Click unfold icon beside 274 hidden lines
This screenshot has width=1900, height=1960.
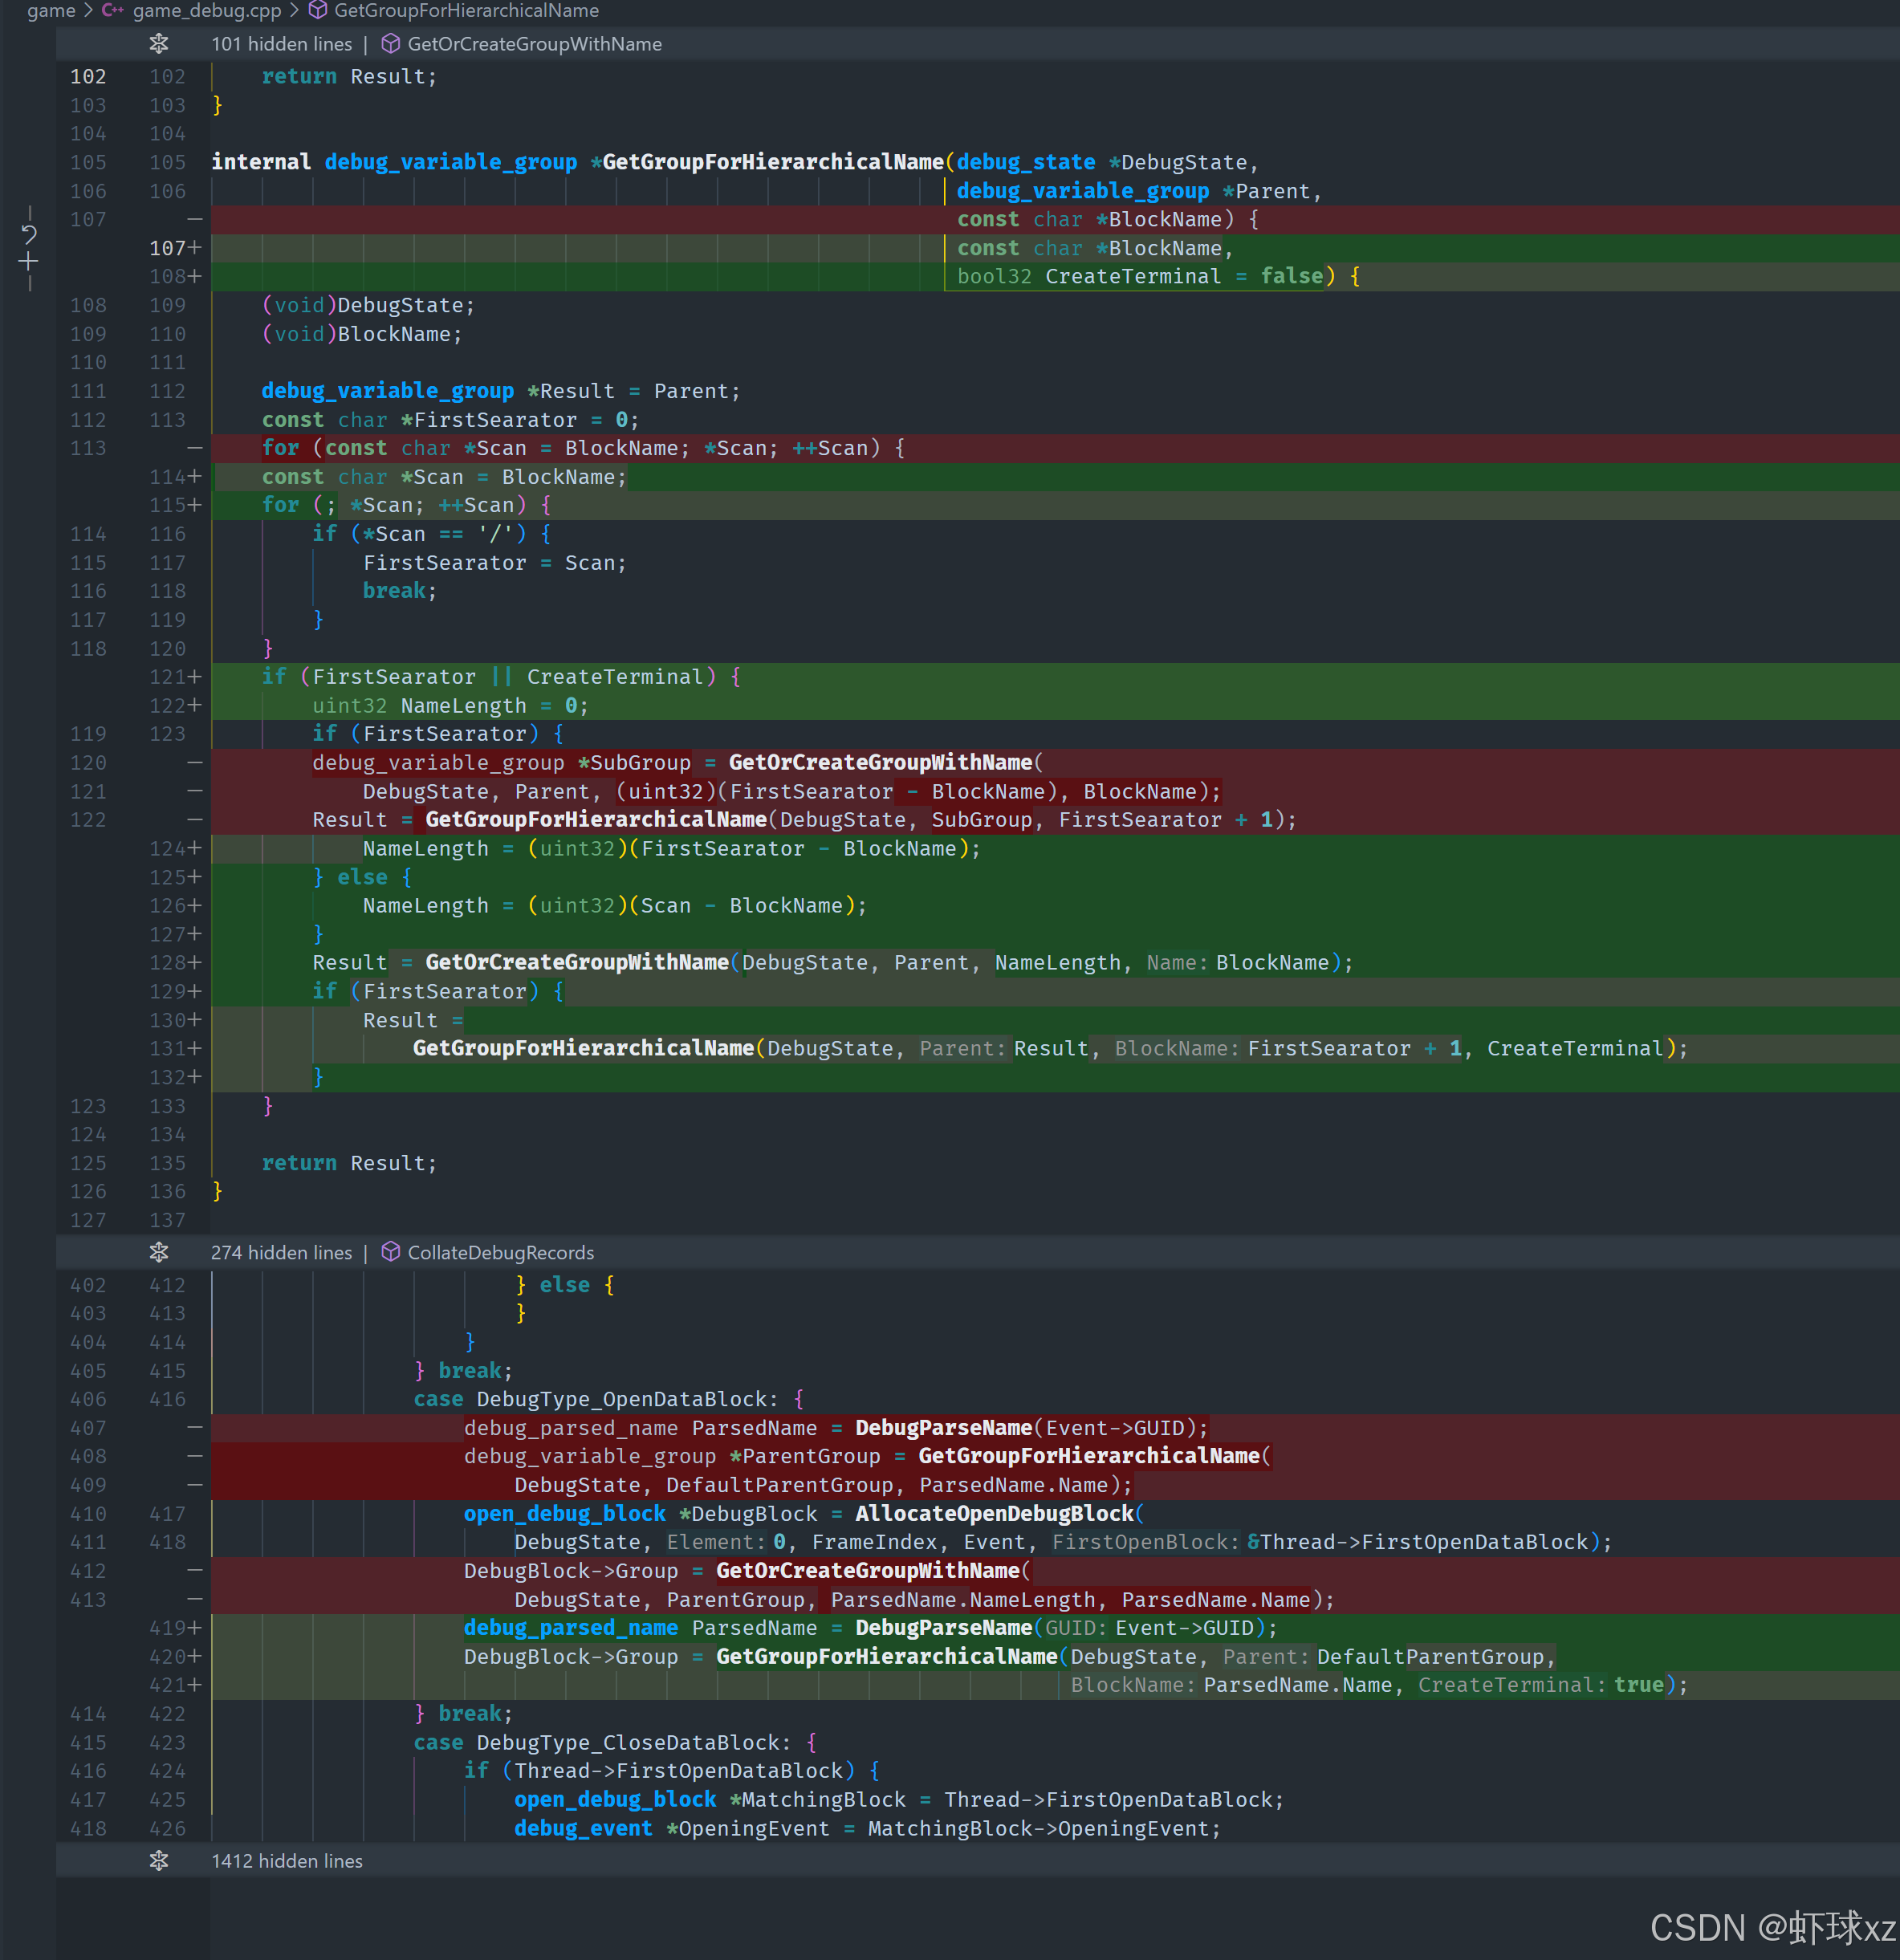(159, 1252)
